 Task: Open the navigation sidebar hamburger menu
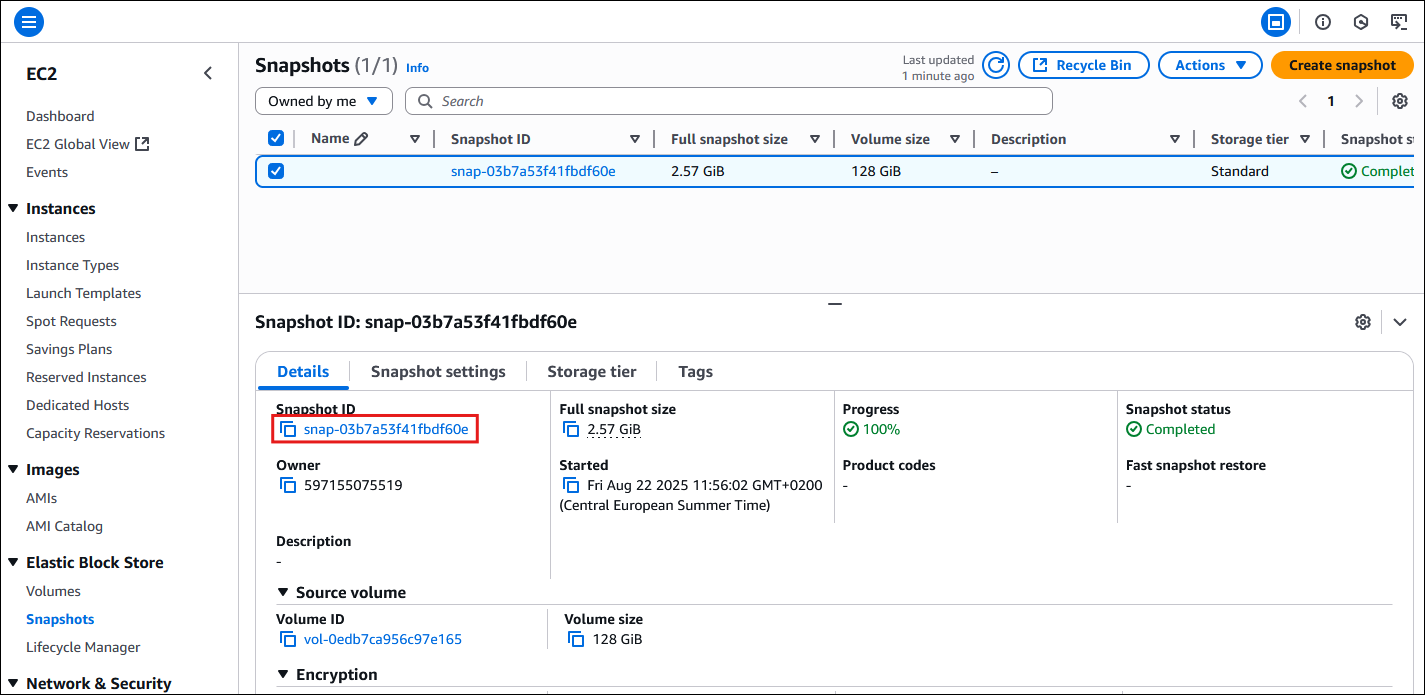(28, 21)
